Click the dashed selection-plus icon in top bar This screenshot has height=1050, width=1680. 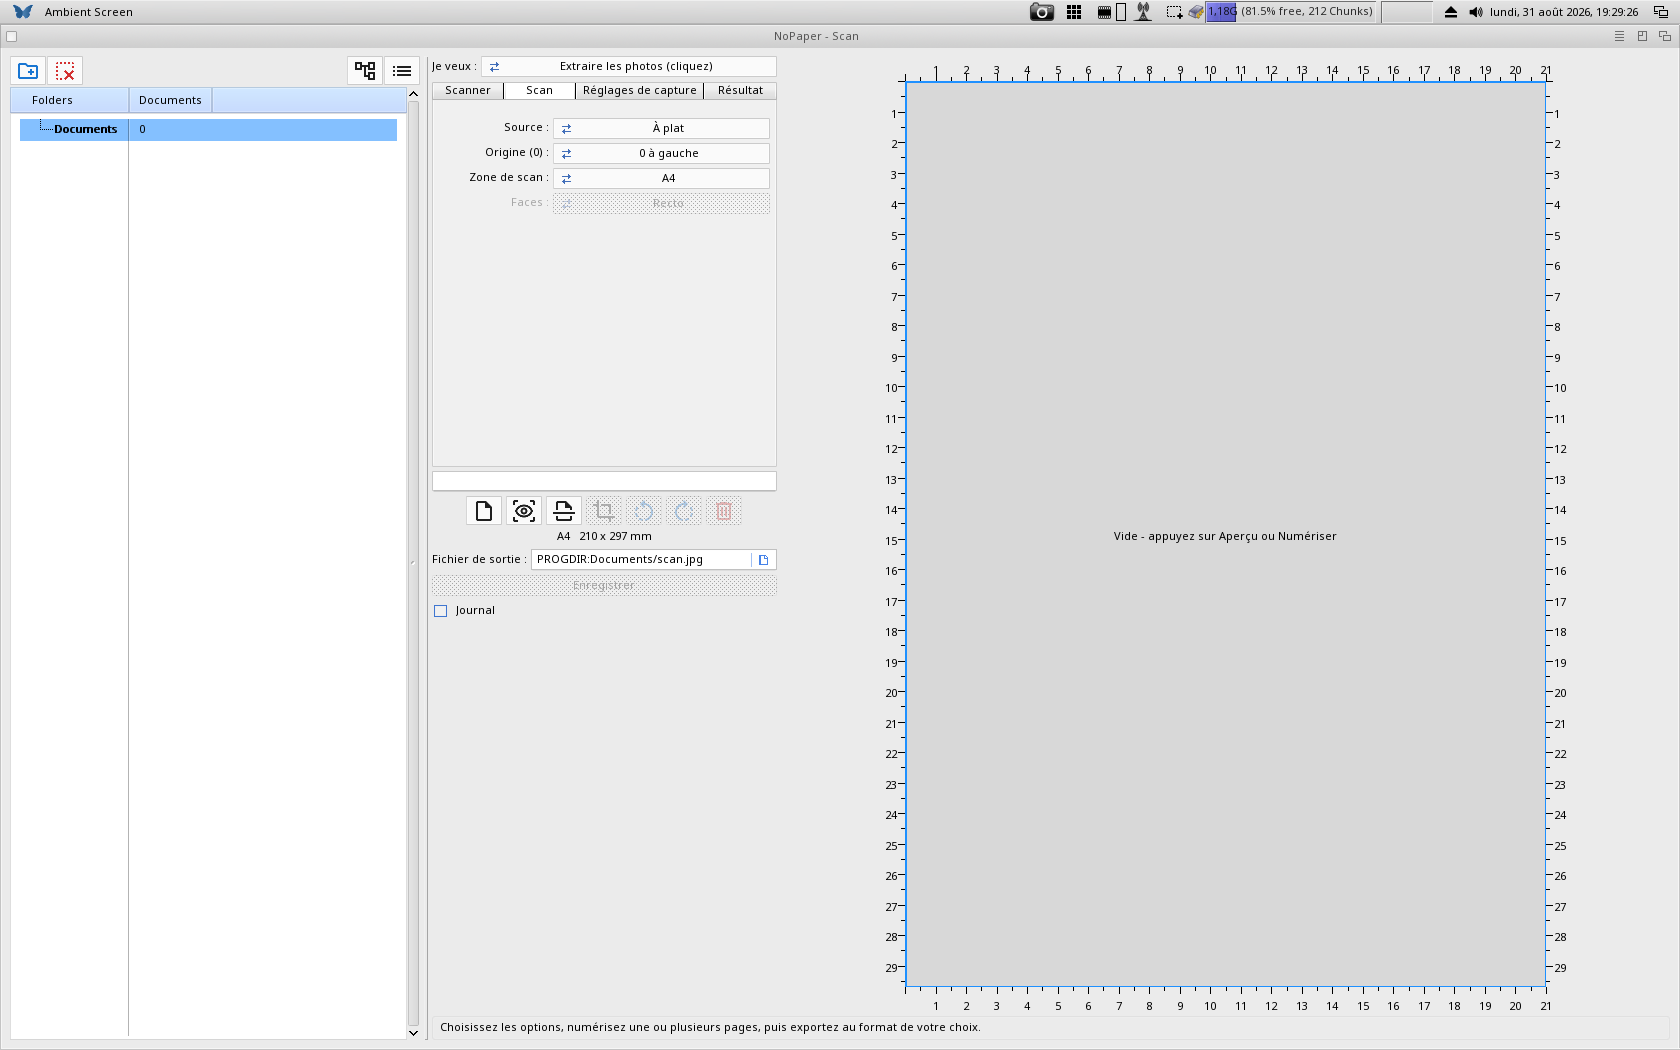coord(1175,12)
